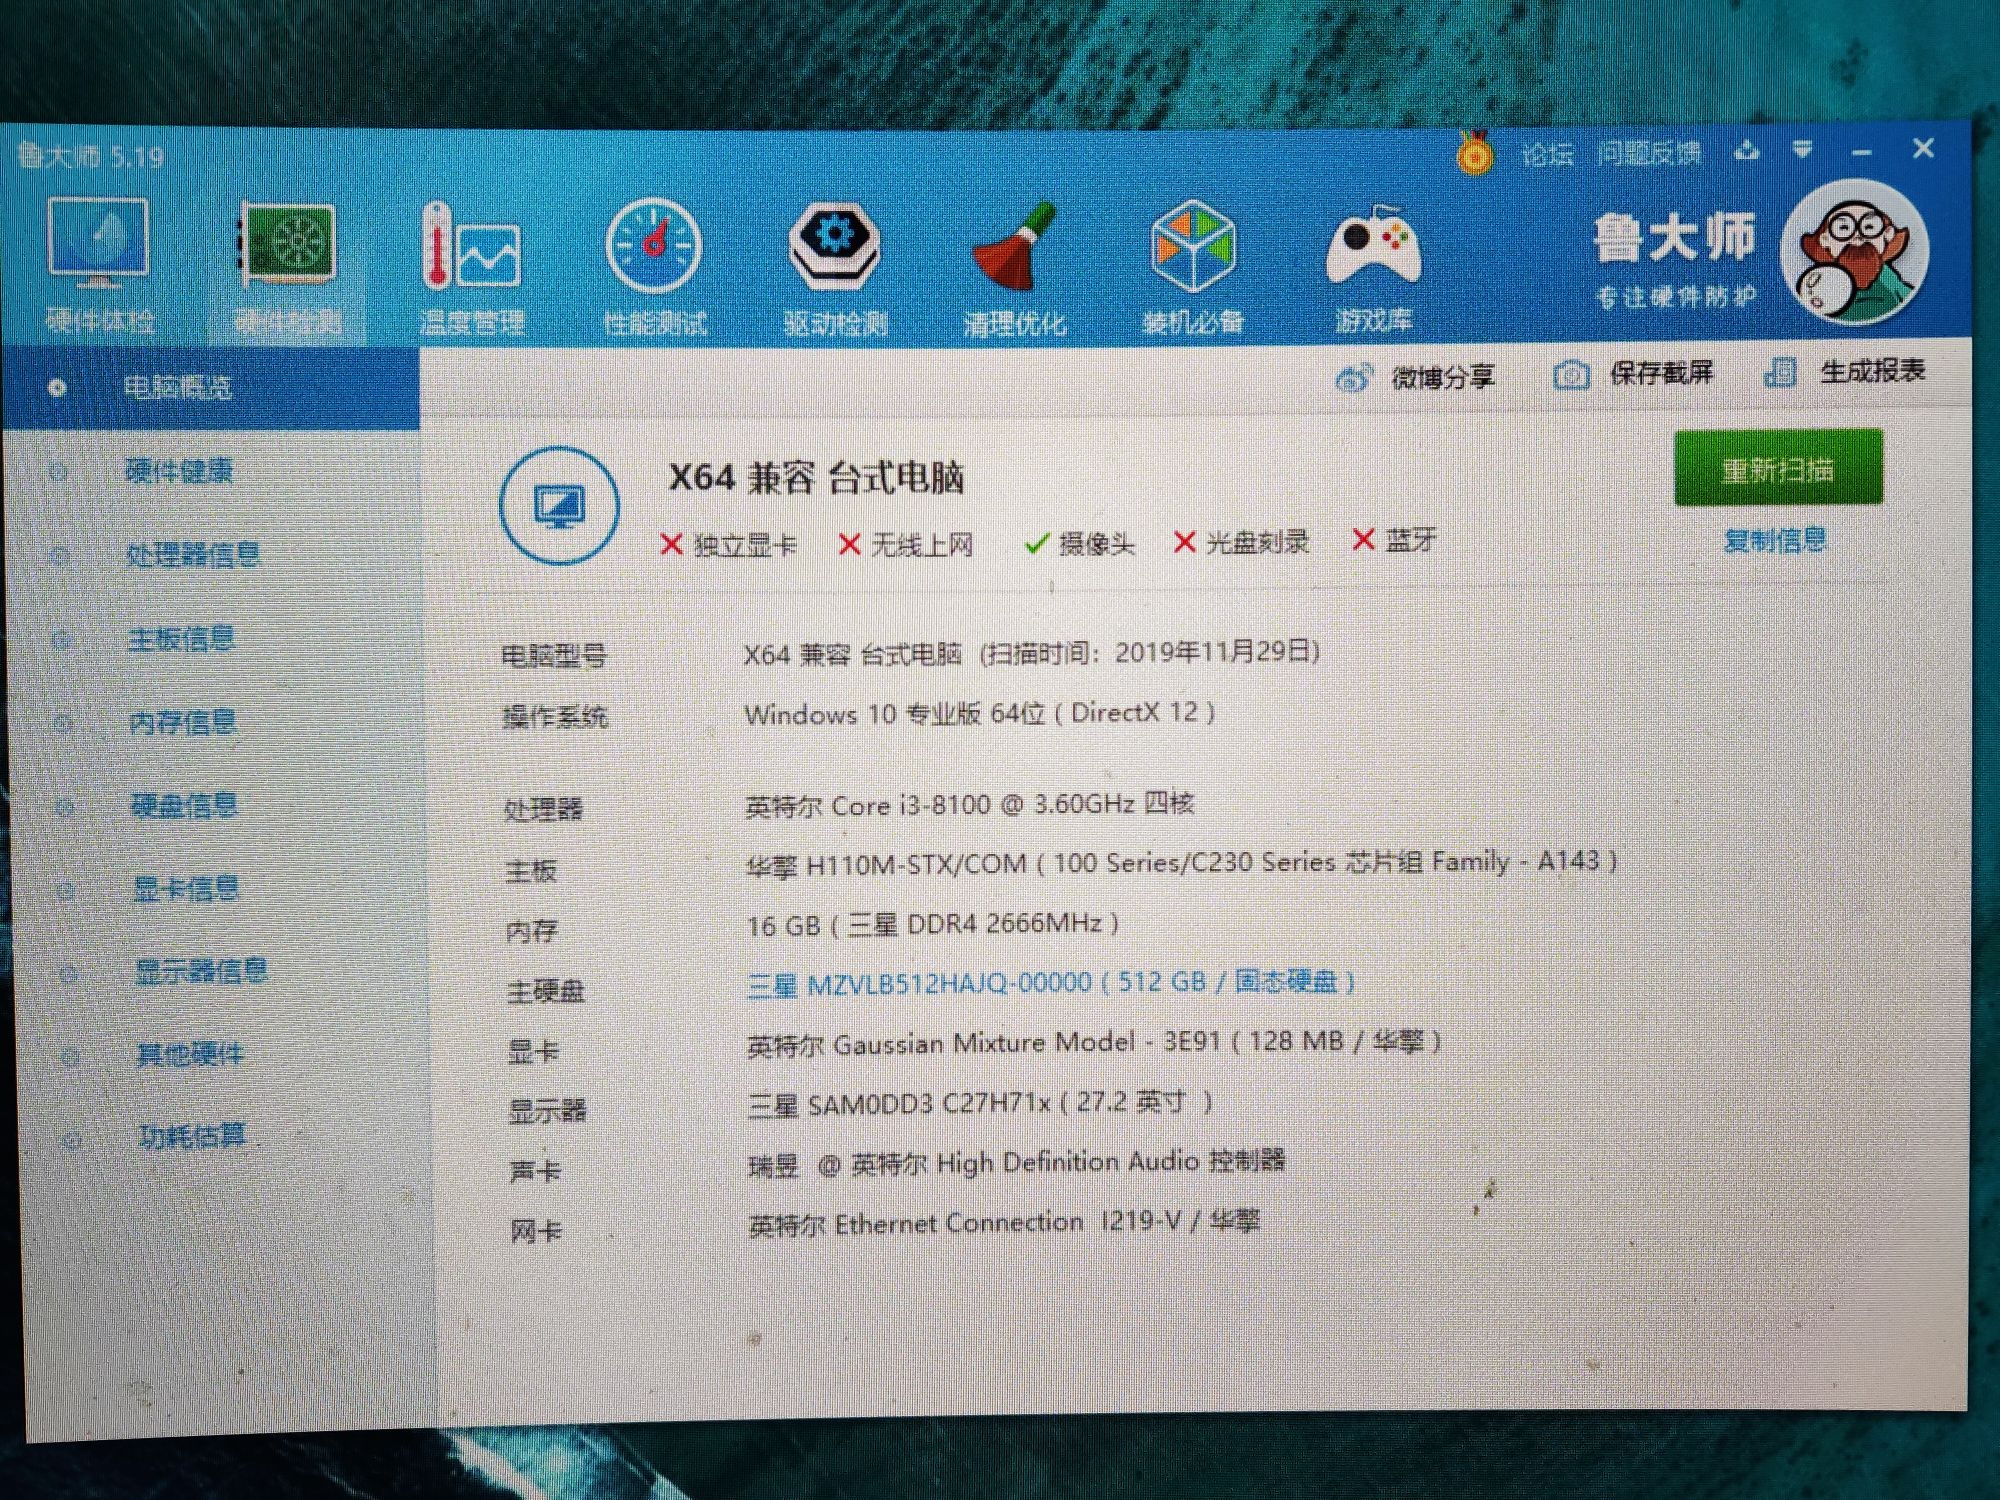Open 论坛 forum link

click(x=1546, y=154)
